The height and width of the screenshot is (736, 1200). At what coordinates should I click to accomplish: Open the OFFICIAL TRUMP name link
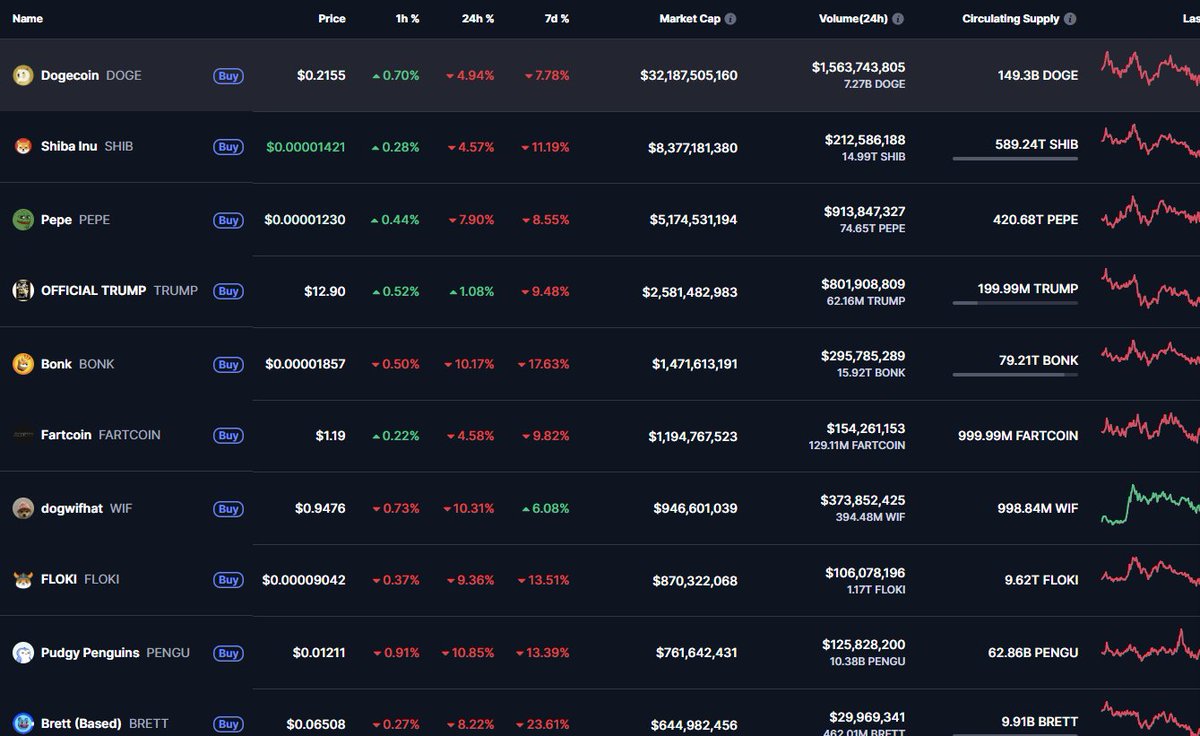coord(119,290)
